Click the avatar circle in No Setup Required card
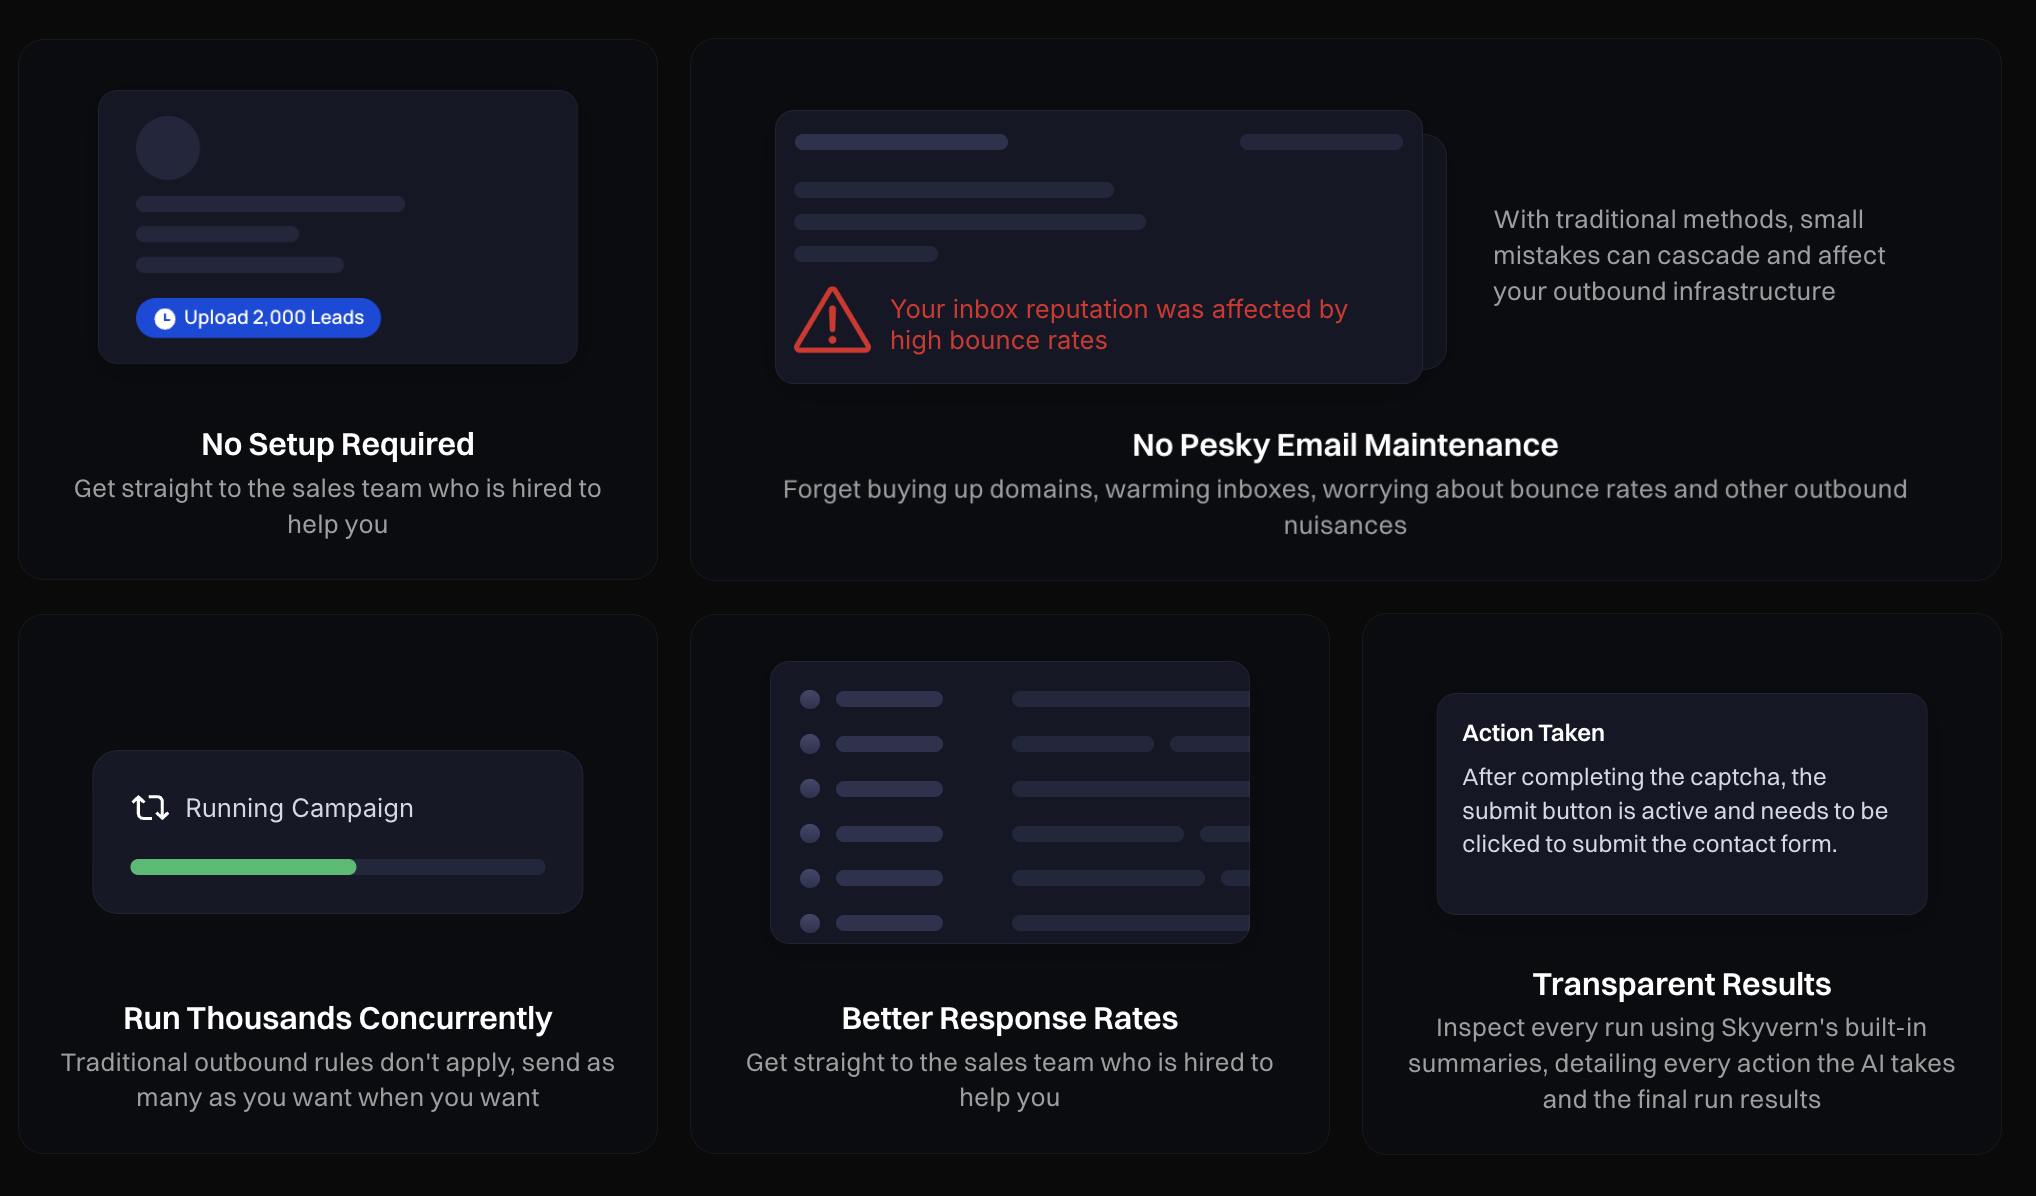The image size is (2036, 1196). click(168, 147)
